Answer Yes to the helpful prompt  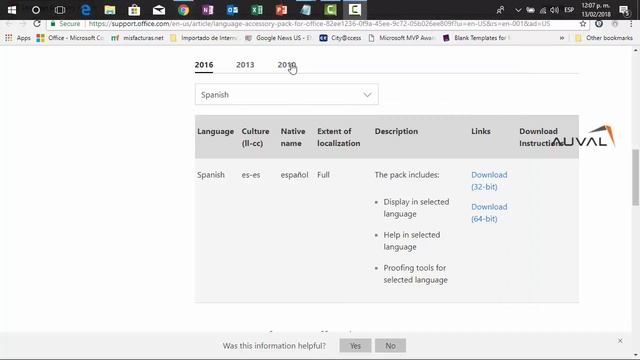[x=355, y=346]
